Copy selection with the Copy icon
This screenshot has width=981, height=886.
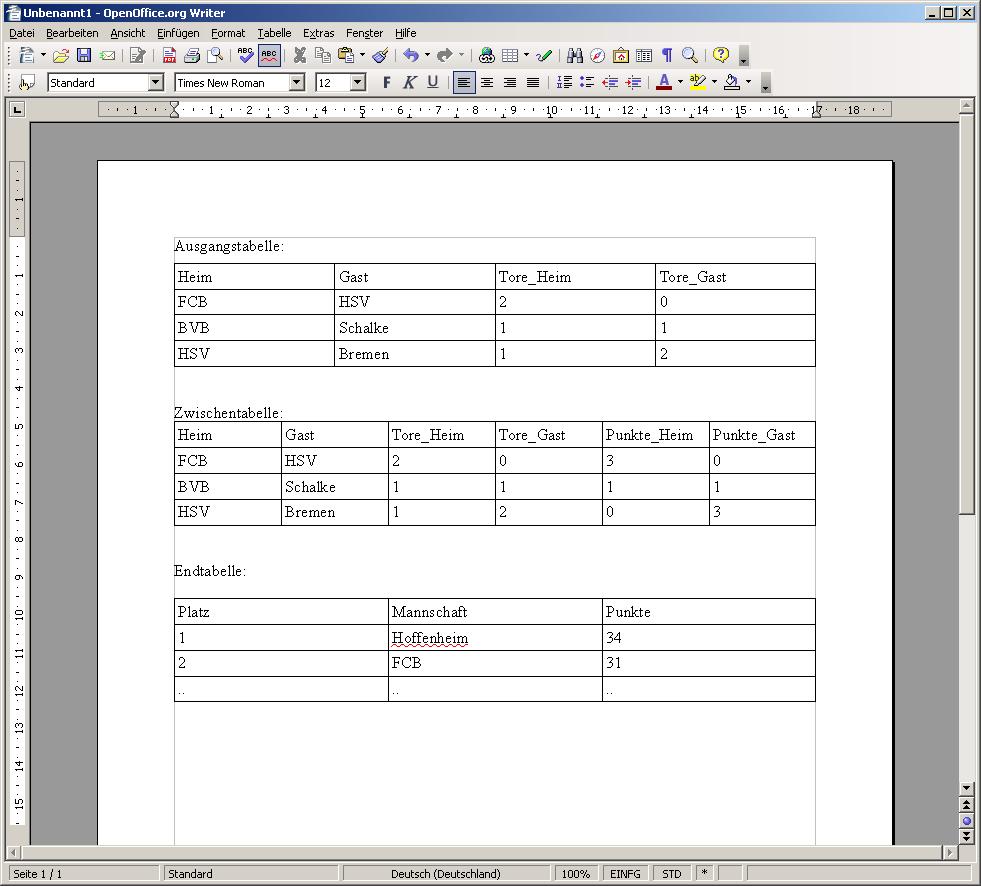(323, 56)
